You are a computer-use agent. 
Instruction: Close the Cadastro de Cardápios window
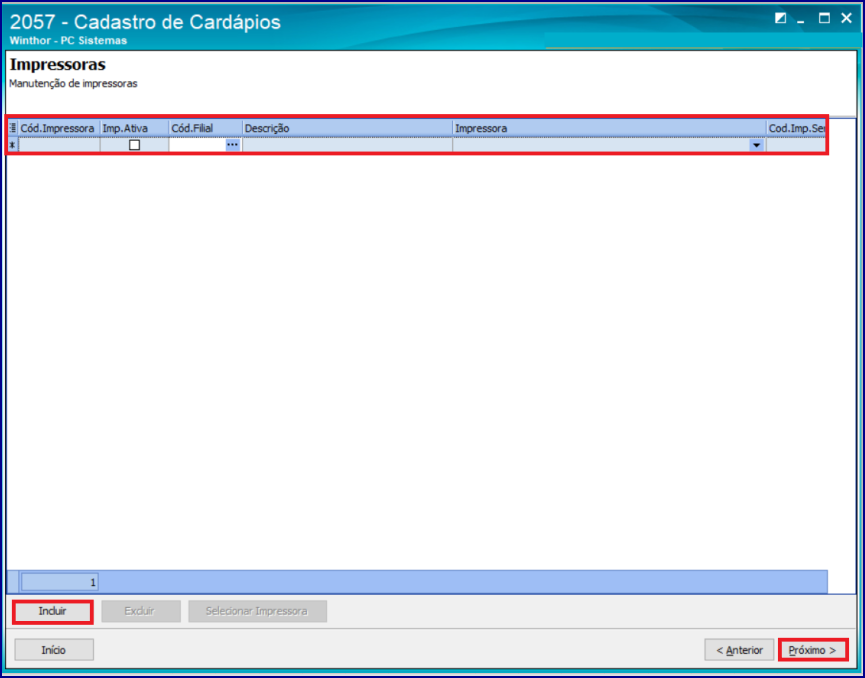click(x=846, y=18)
